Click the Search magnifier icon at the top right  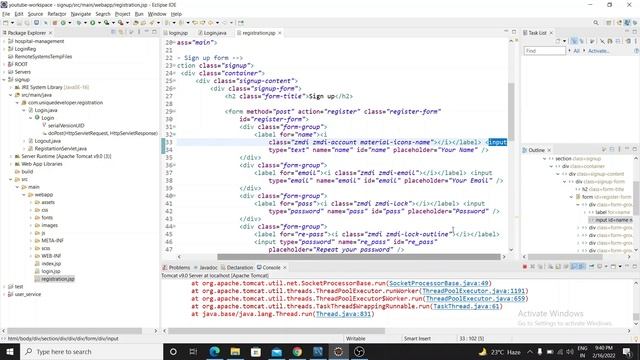pos(596,23)
